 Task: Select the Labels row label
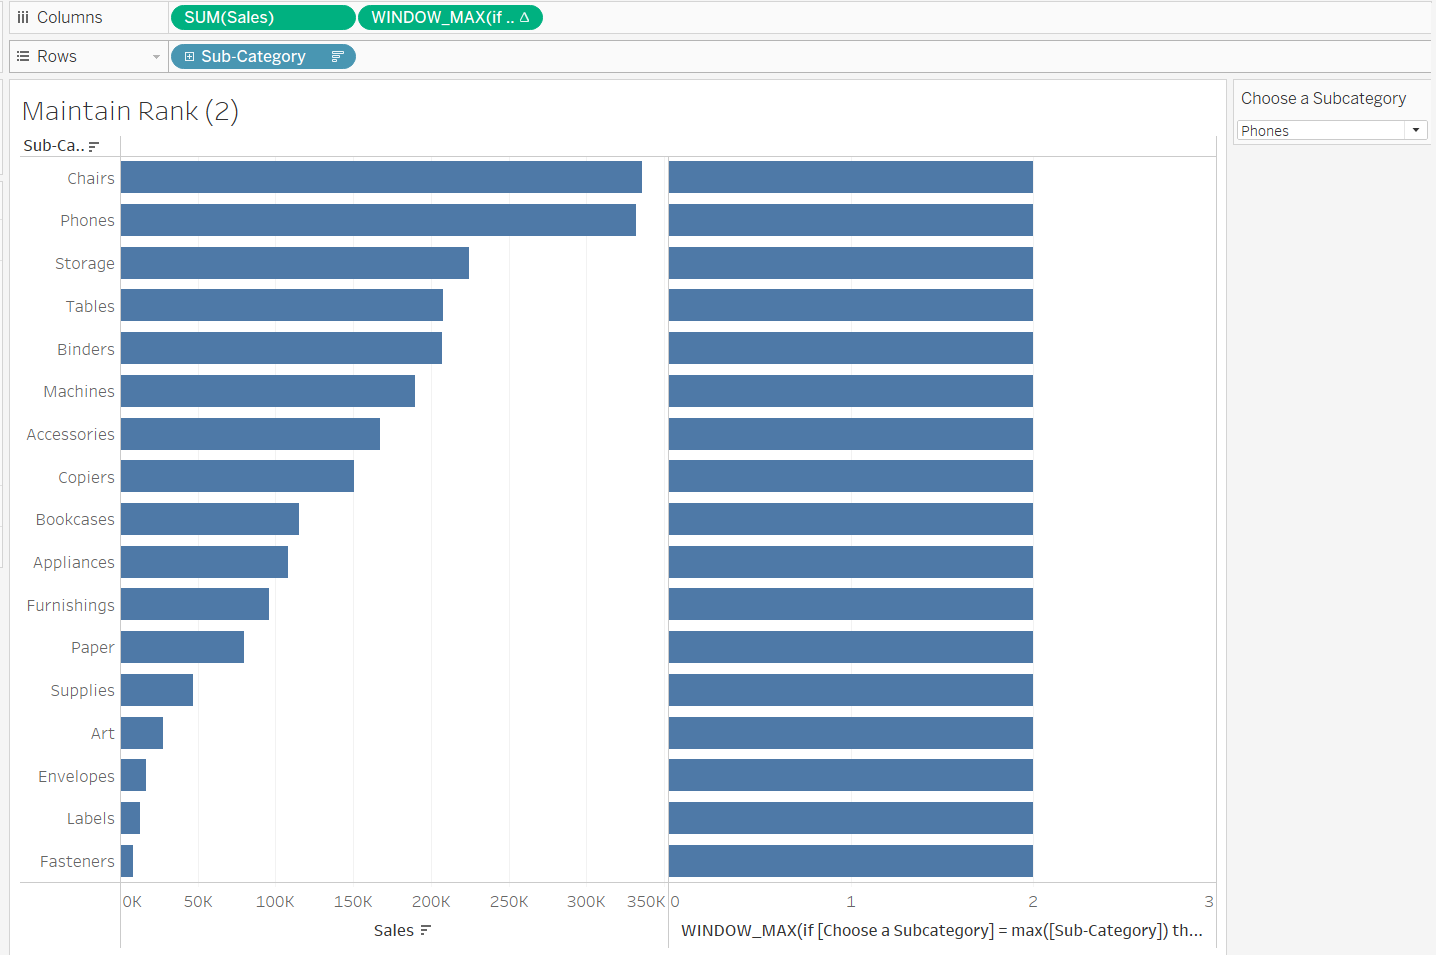pyautogui.click(x=91, y=818)
